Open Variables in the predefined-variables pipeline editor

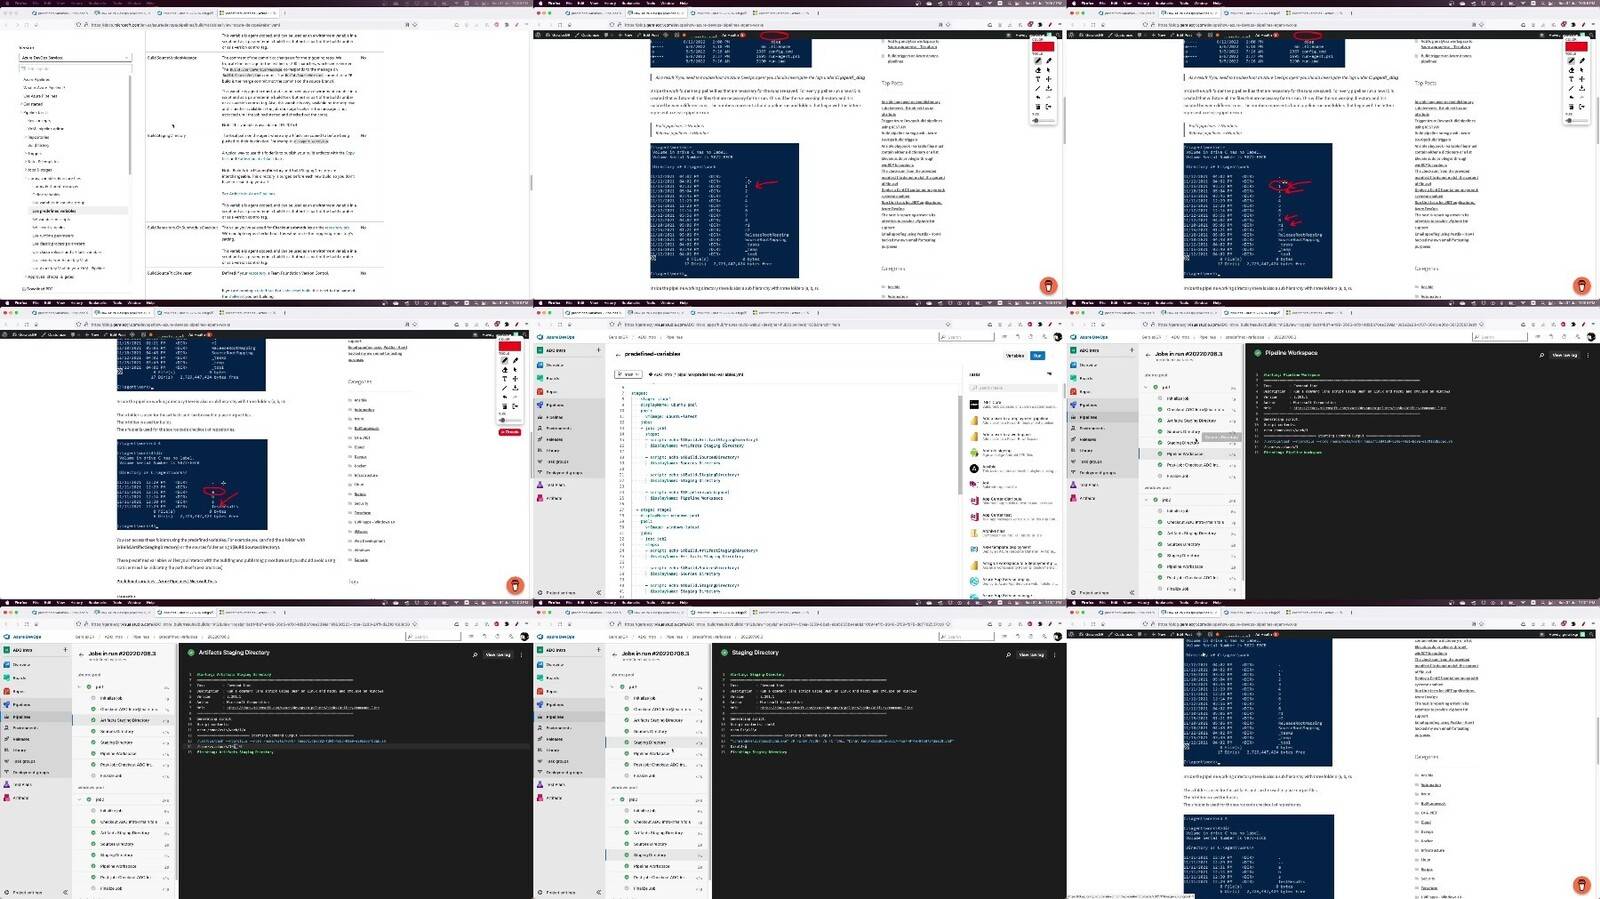1015,355
